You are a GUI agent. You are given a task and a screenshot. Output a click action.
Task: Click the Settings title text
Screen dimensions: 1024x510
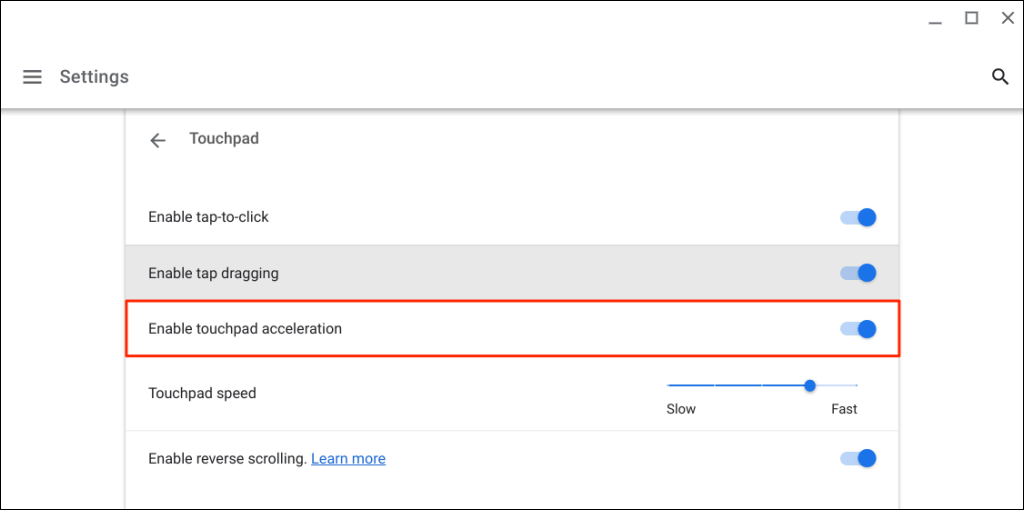coord(94,77)
